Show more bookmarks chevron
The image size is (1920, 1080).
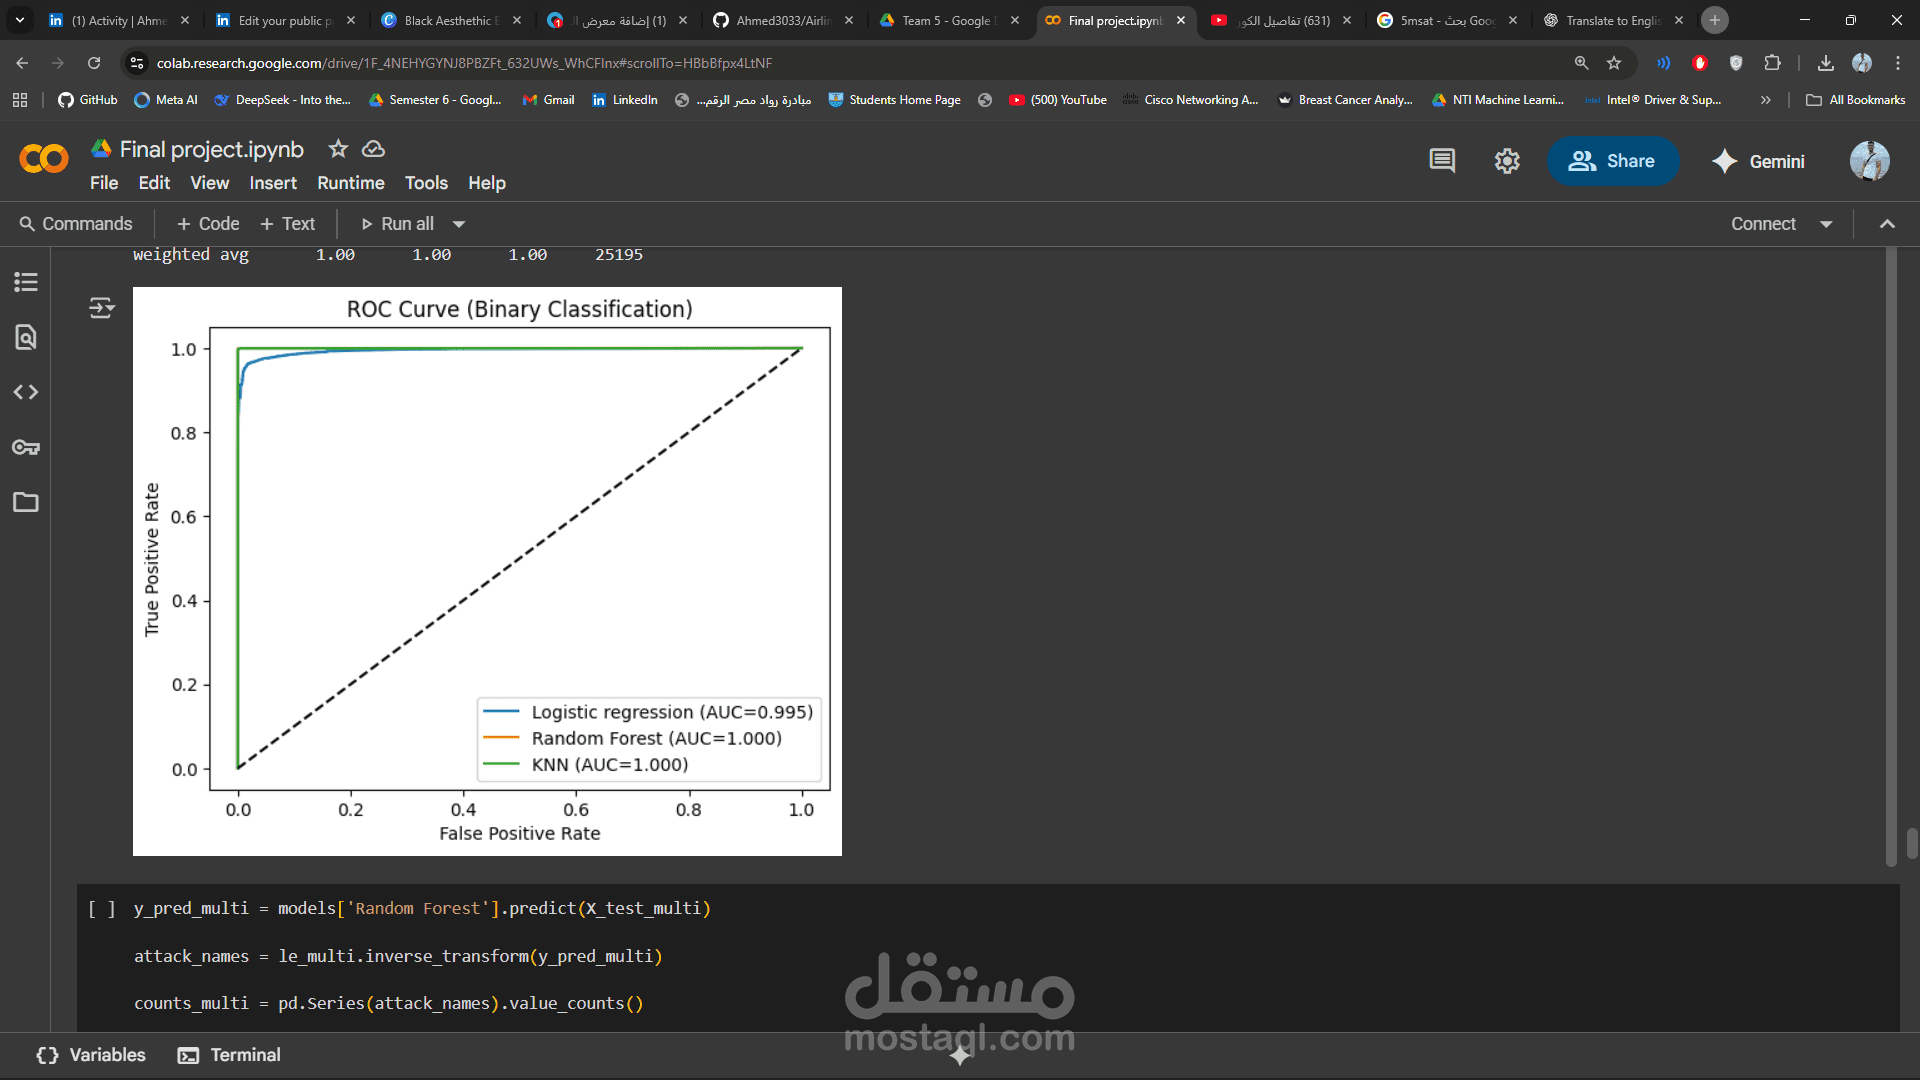pos(1765,100)
